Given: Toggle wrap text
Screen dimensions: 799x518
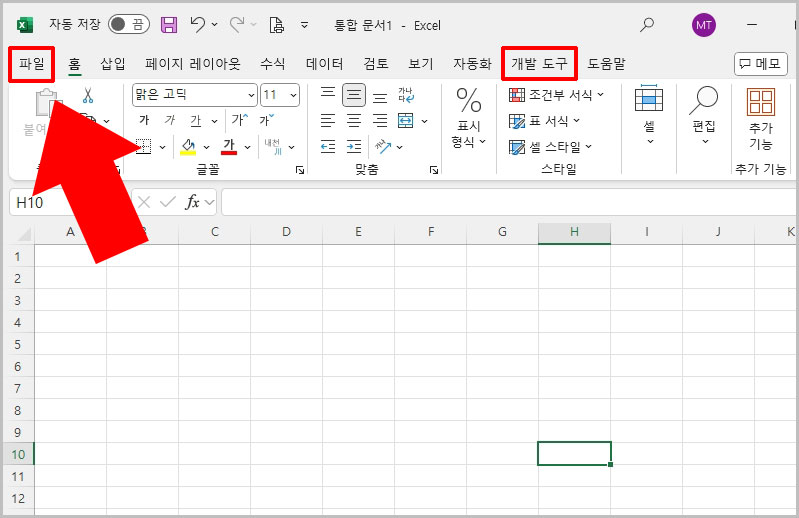Looking at the screenshot, I should [406, 95].
